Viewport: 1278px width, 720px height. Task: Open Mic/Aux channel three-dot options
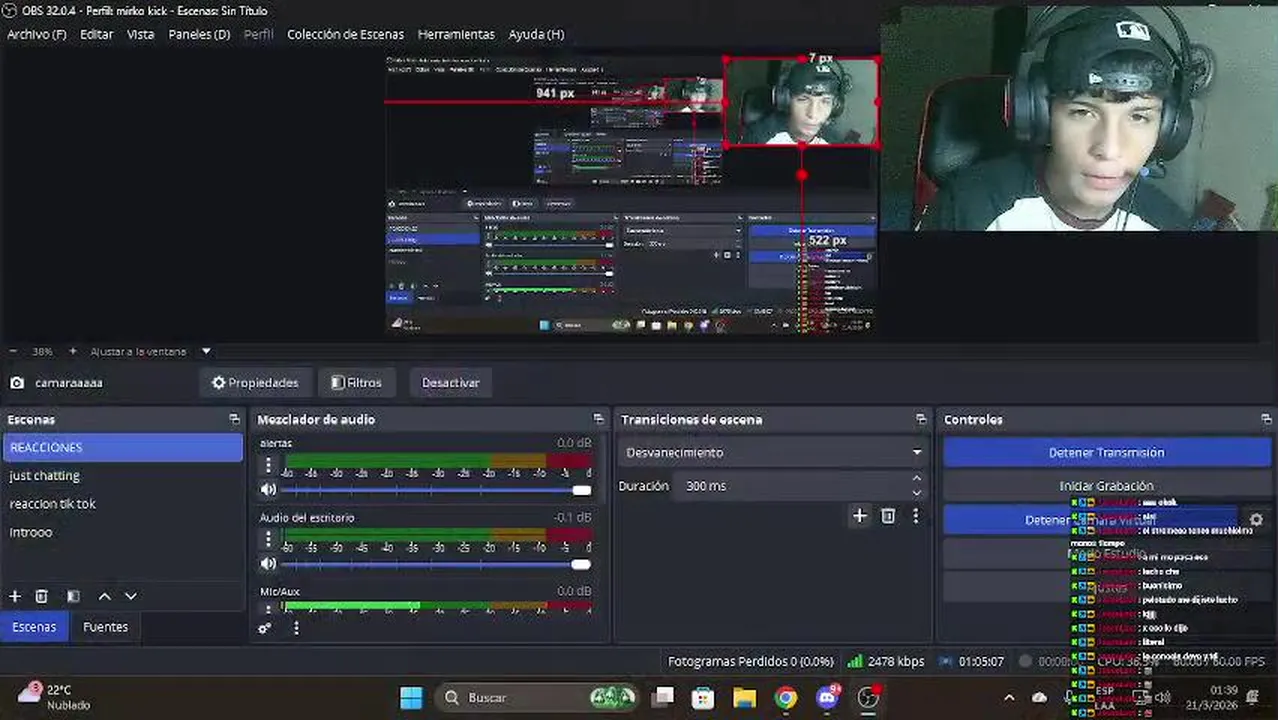point(268,607)
